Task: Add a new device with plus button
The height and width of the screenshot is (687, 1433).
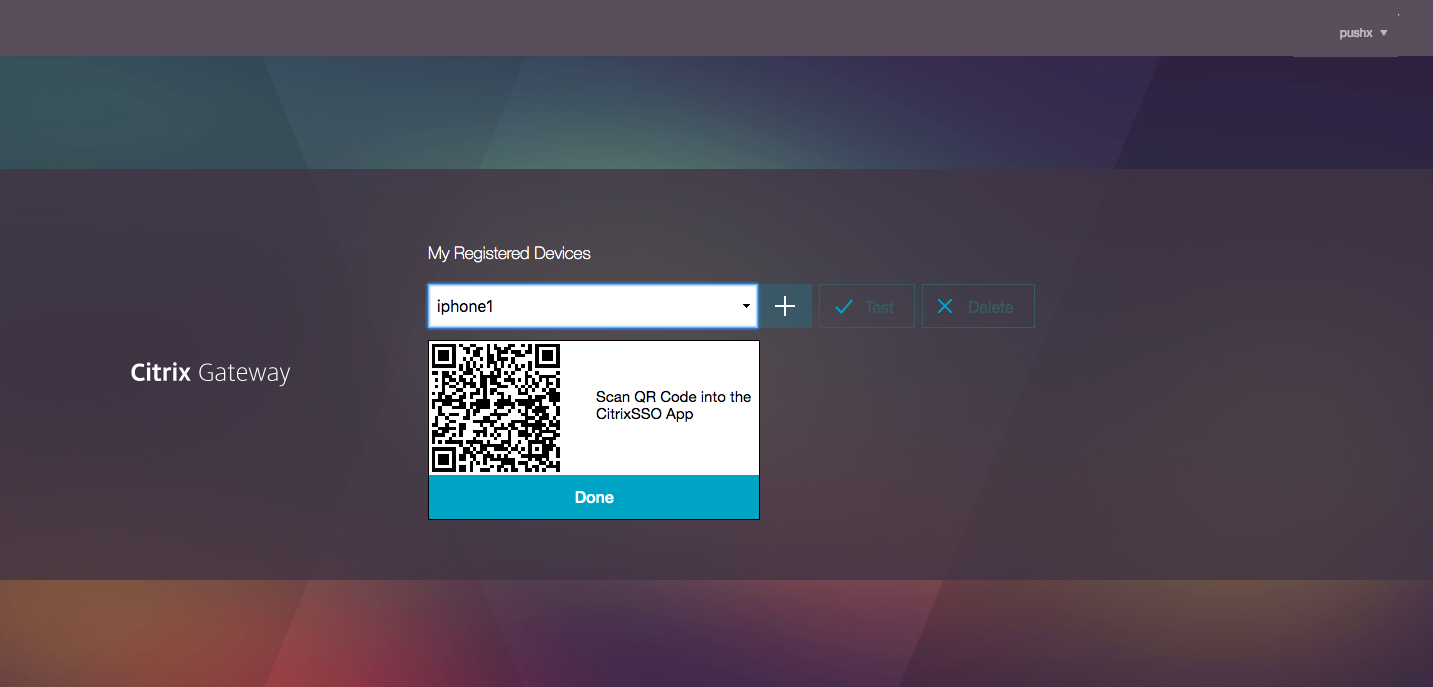Action: click(x=785, y=306)
